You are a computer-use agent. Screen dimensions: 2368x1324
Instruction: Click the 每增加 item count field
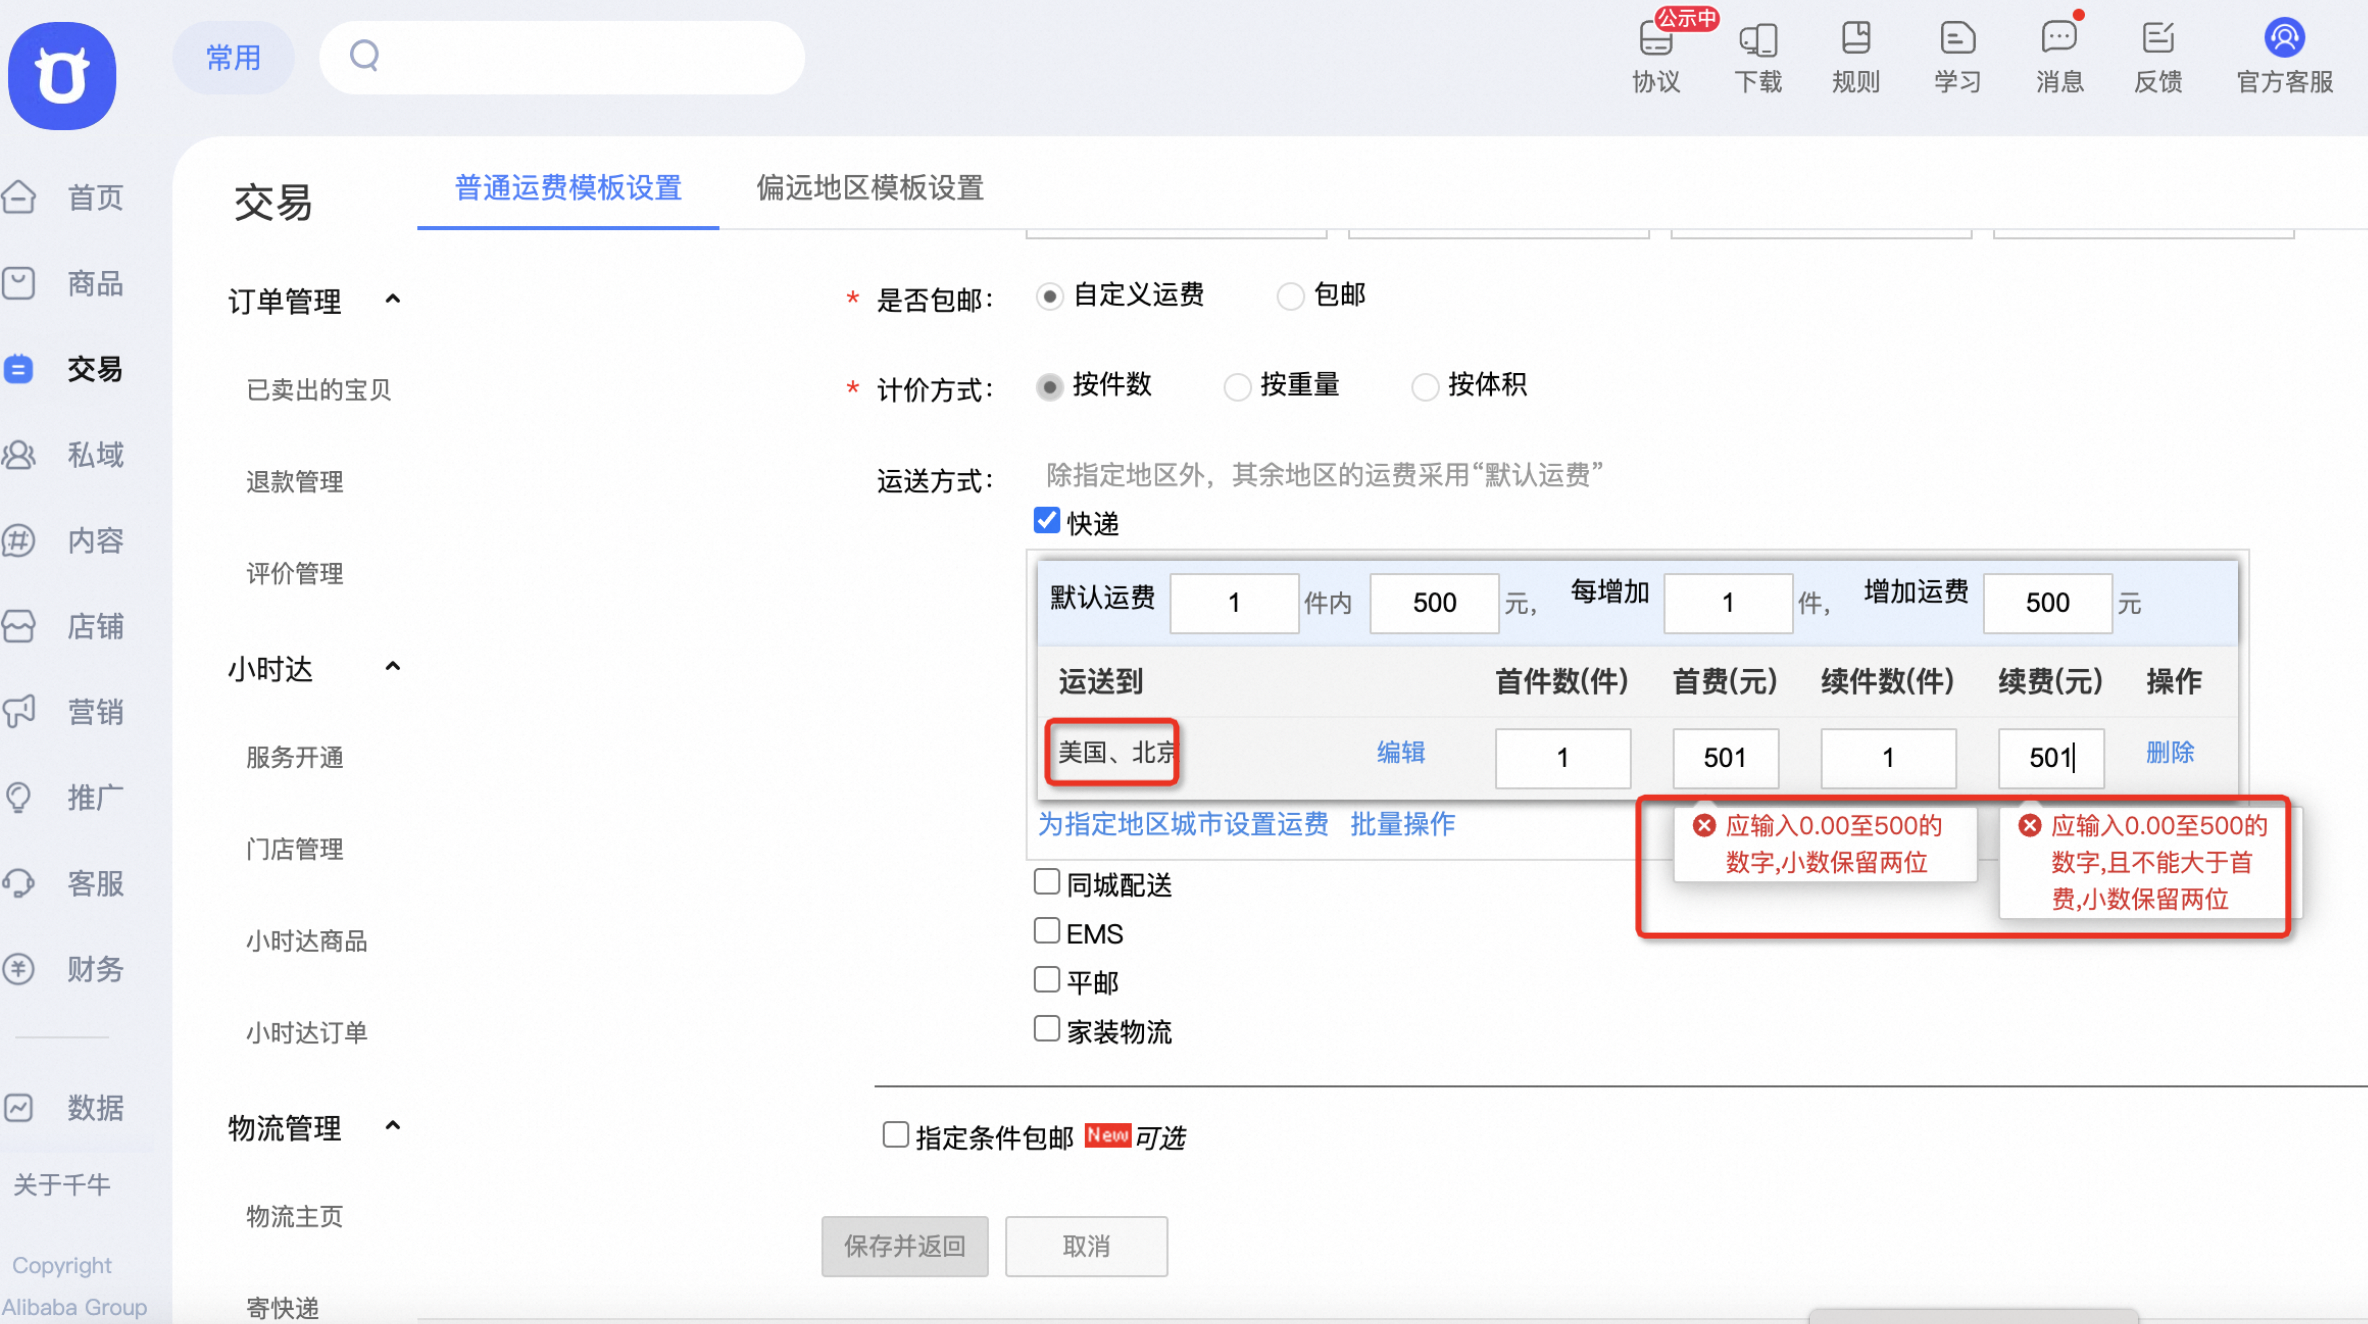point(1728,603)
